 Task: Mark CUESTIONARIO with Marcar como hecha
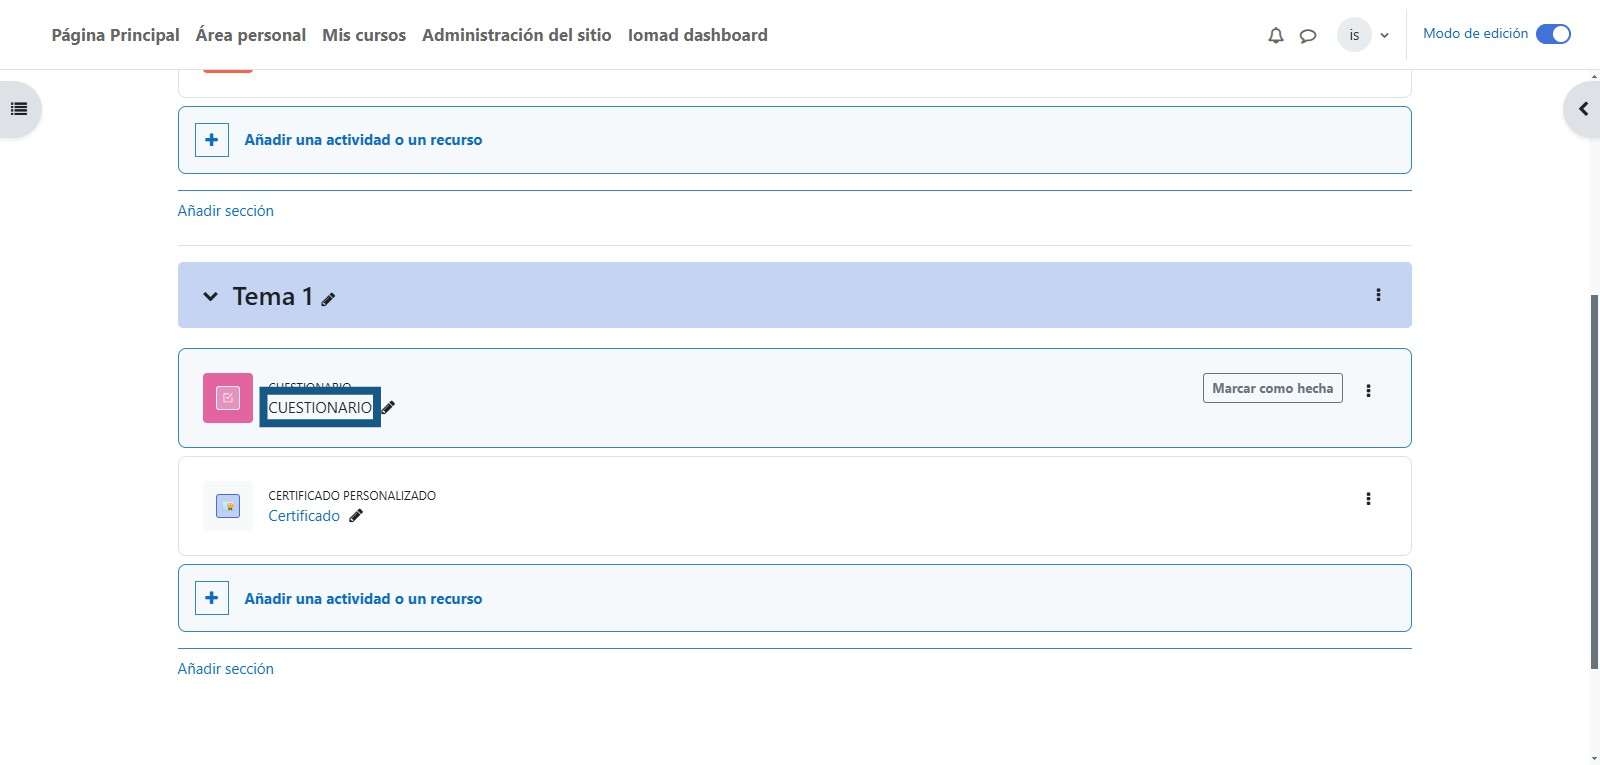[1272, 388]
